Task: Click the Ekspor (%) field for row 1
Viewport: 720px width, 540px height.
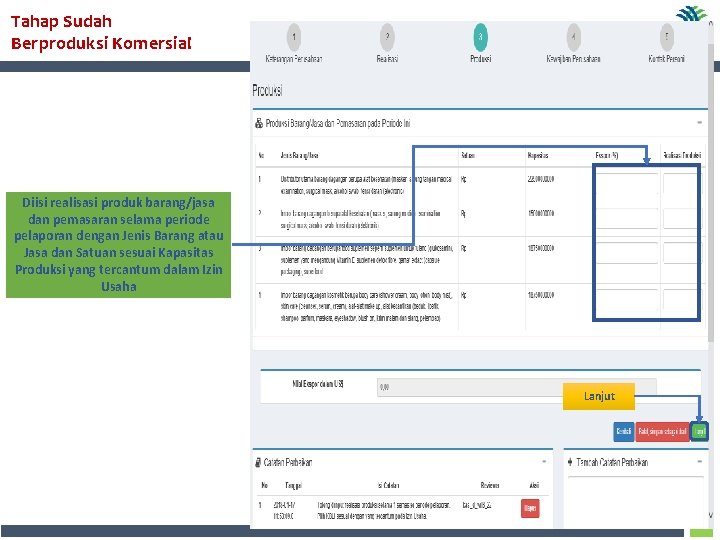Action: [626, 184]
